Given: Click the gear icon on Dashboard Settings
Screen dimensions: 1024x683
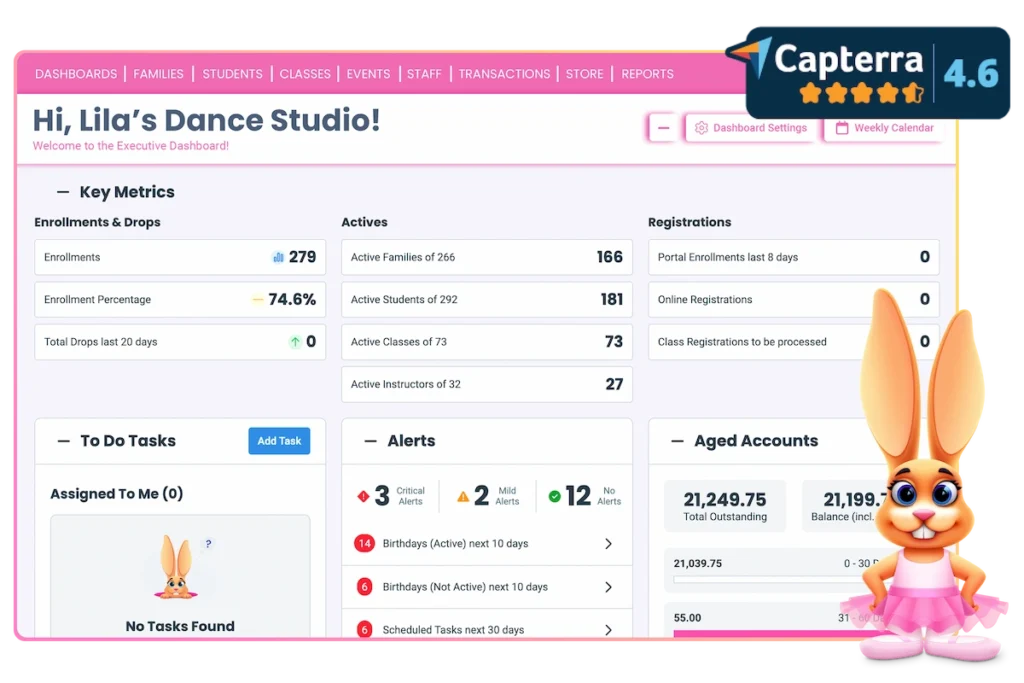Looking at the screenshot, I should (x=700, y=128).
